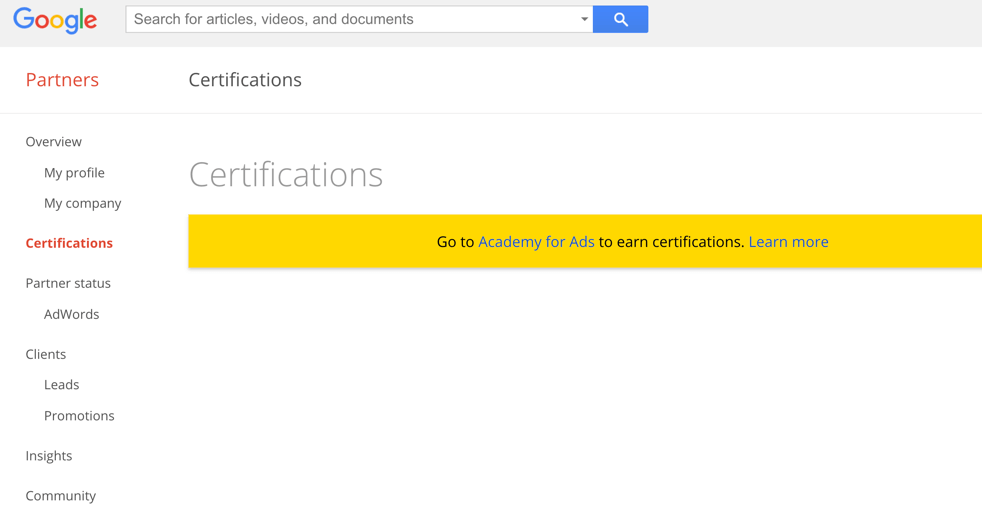Open the red Partners home link

pos(62,80)
